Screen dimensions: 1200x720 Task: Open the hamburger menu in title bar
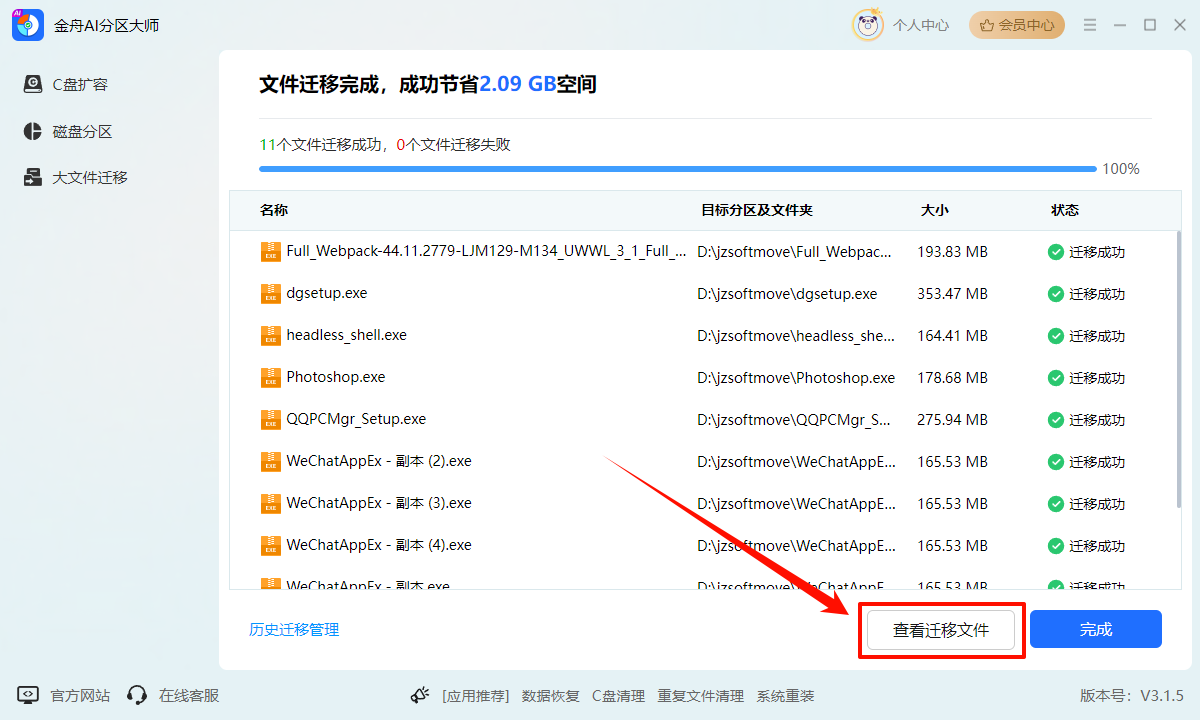[1090, 25]
